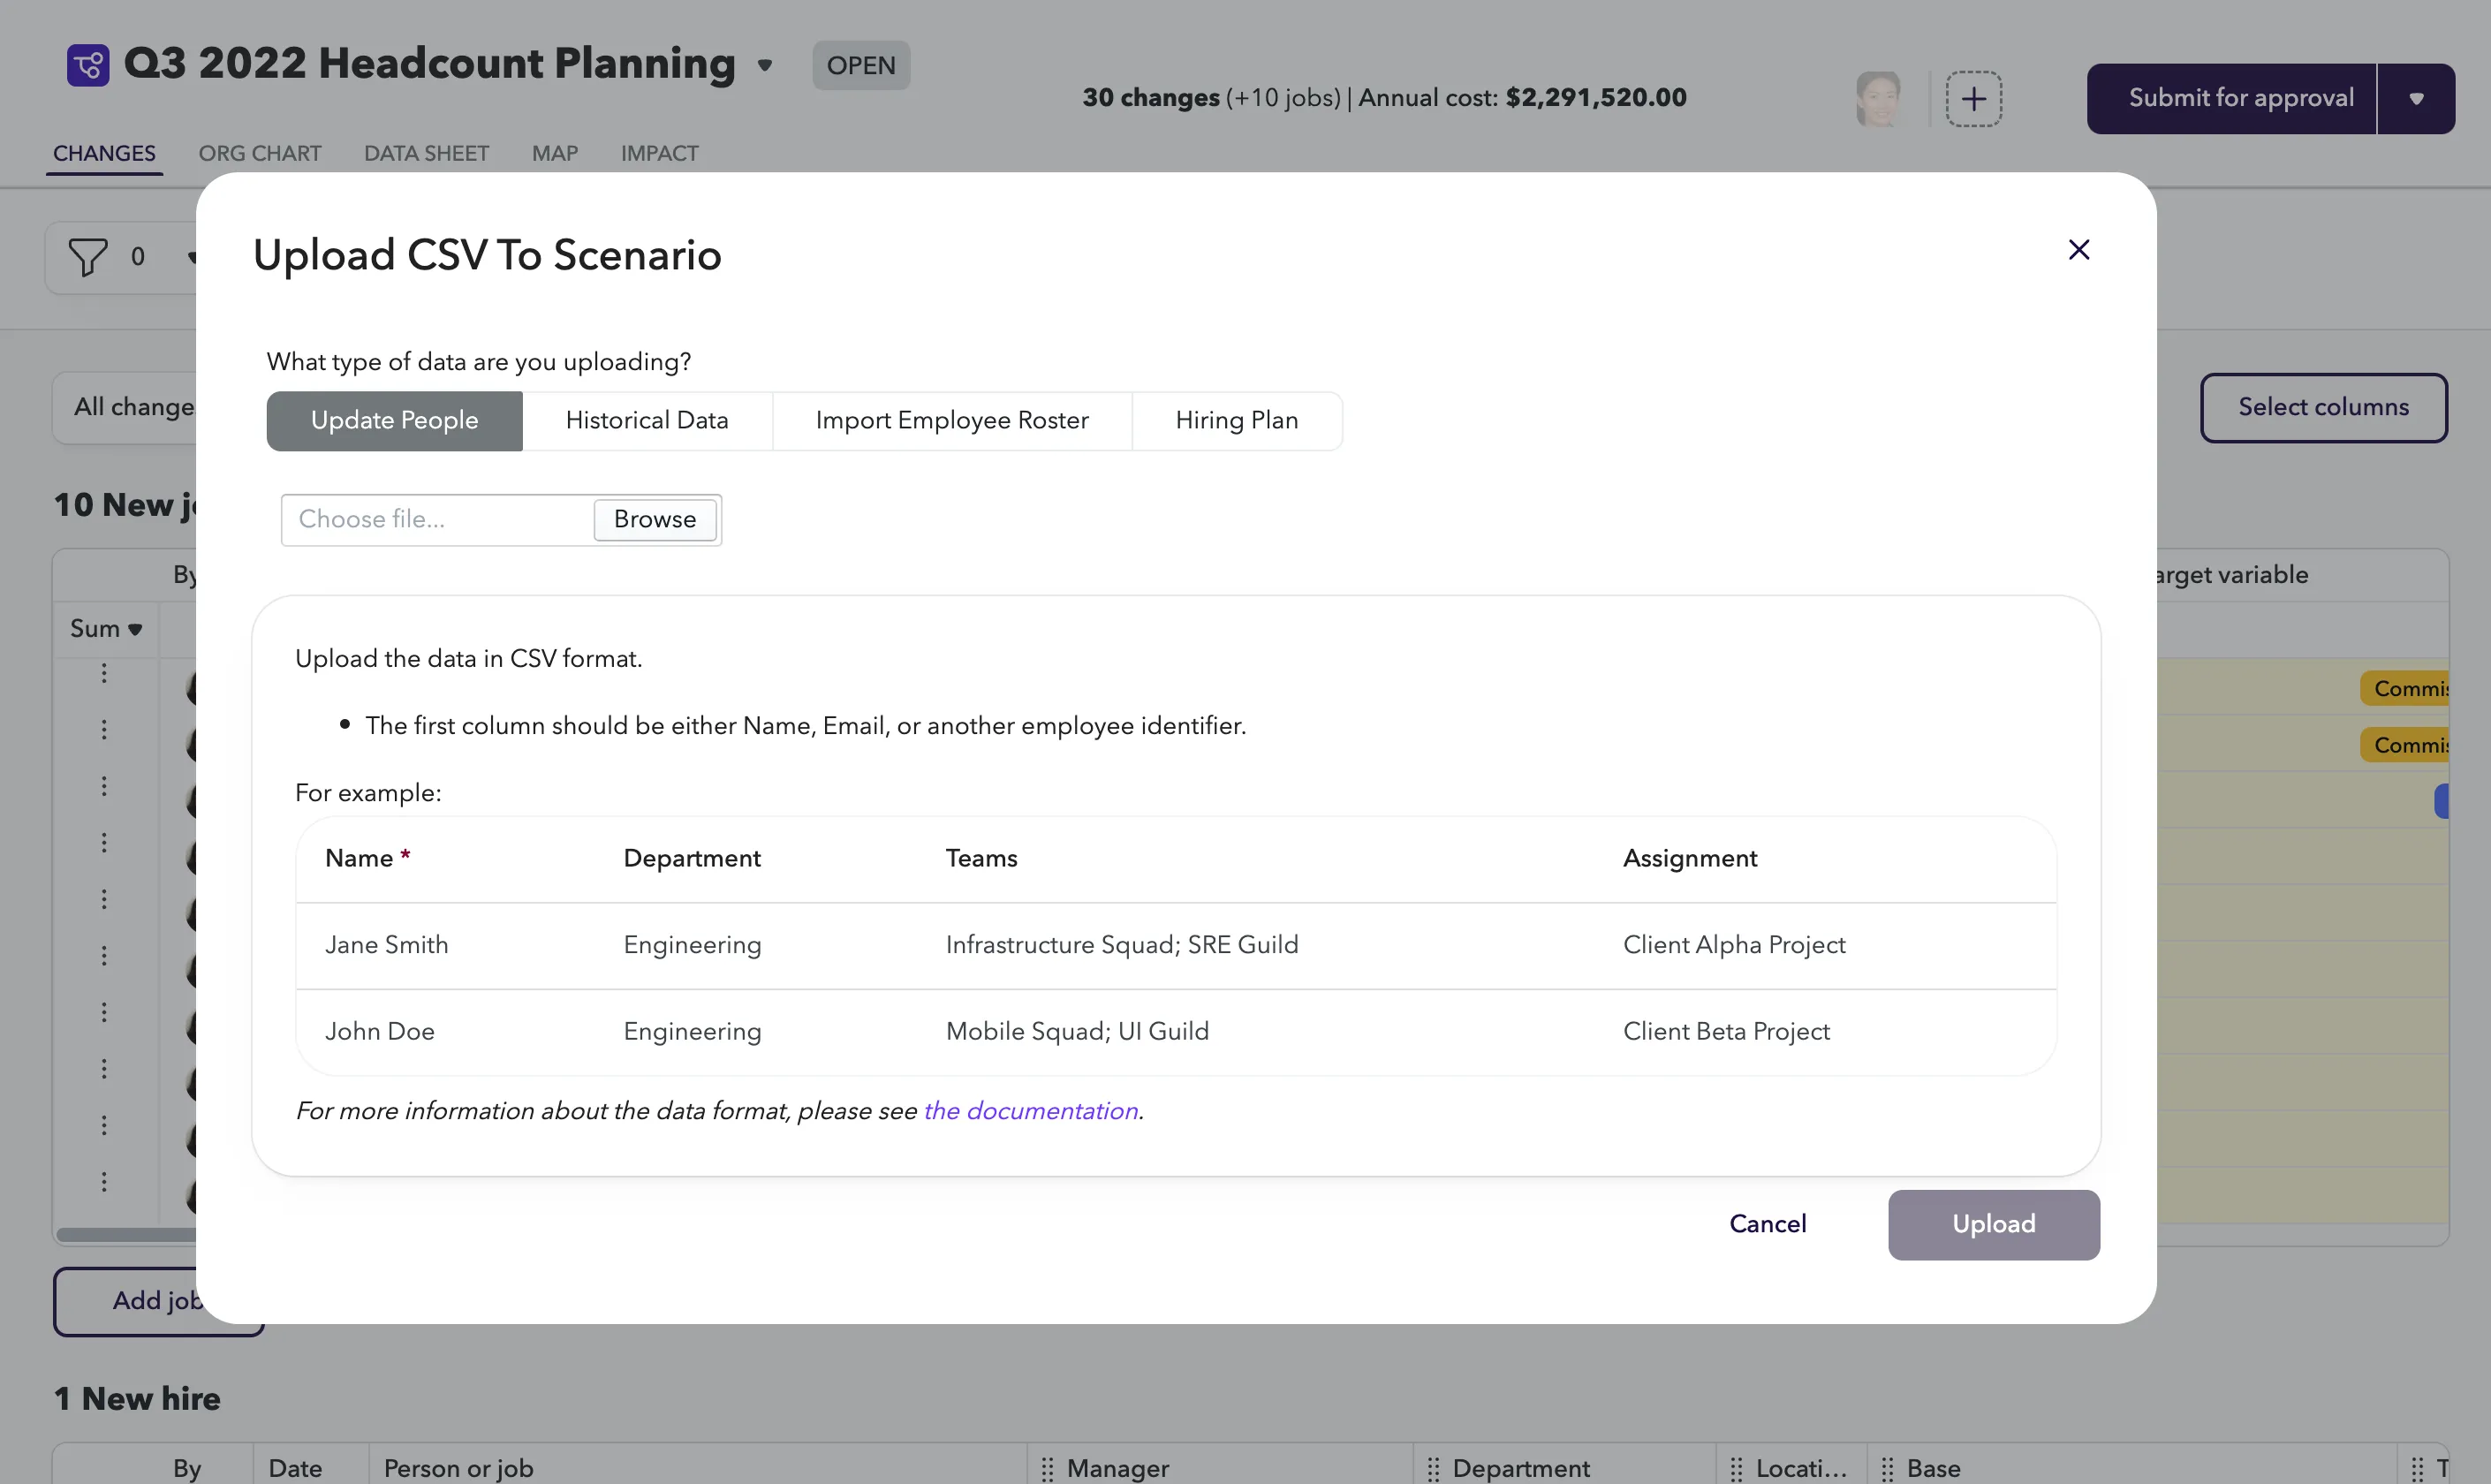Click Submit for approval button
2491x1484 pixels.
click(x=2231, y=98)
